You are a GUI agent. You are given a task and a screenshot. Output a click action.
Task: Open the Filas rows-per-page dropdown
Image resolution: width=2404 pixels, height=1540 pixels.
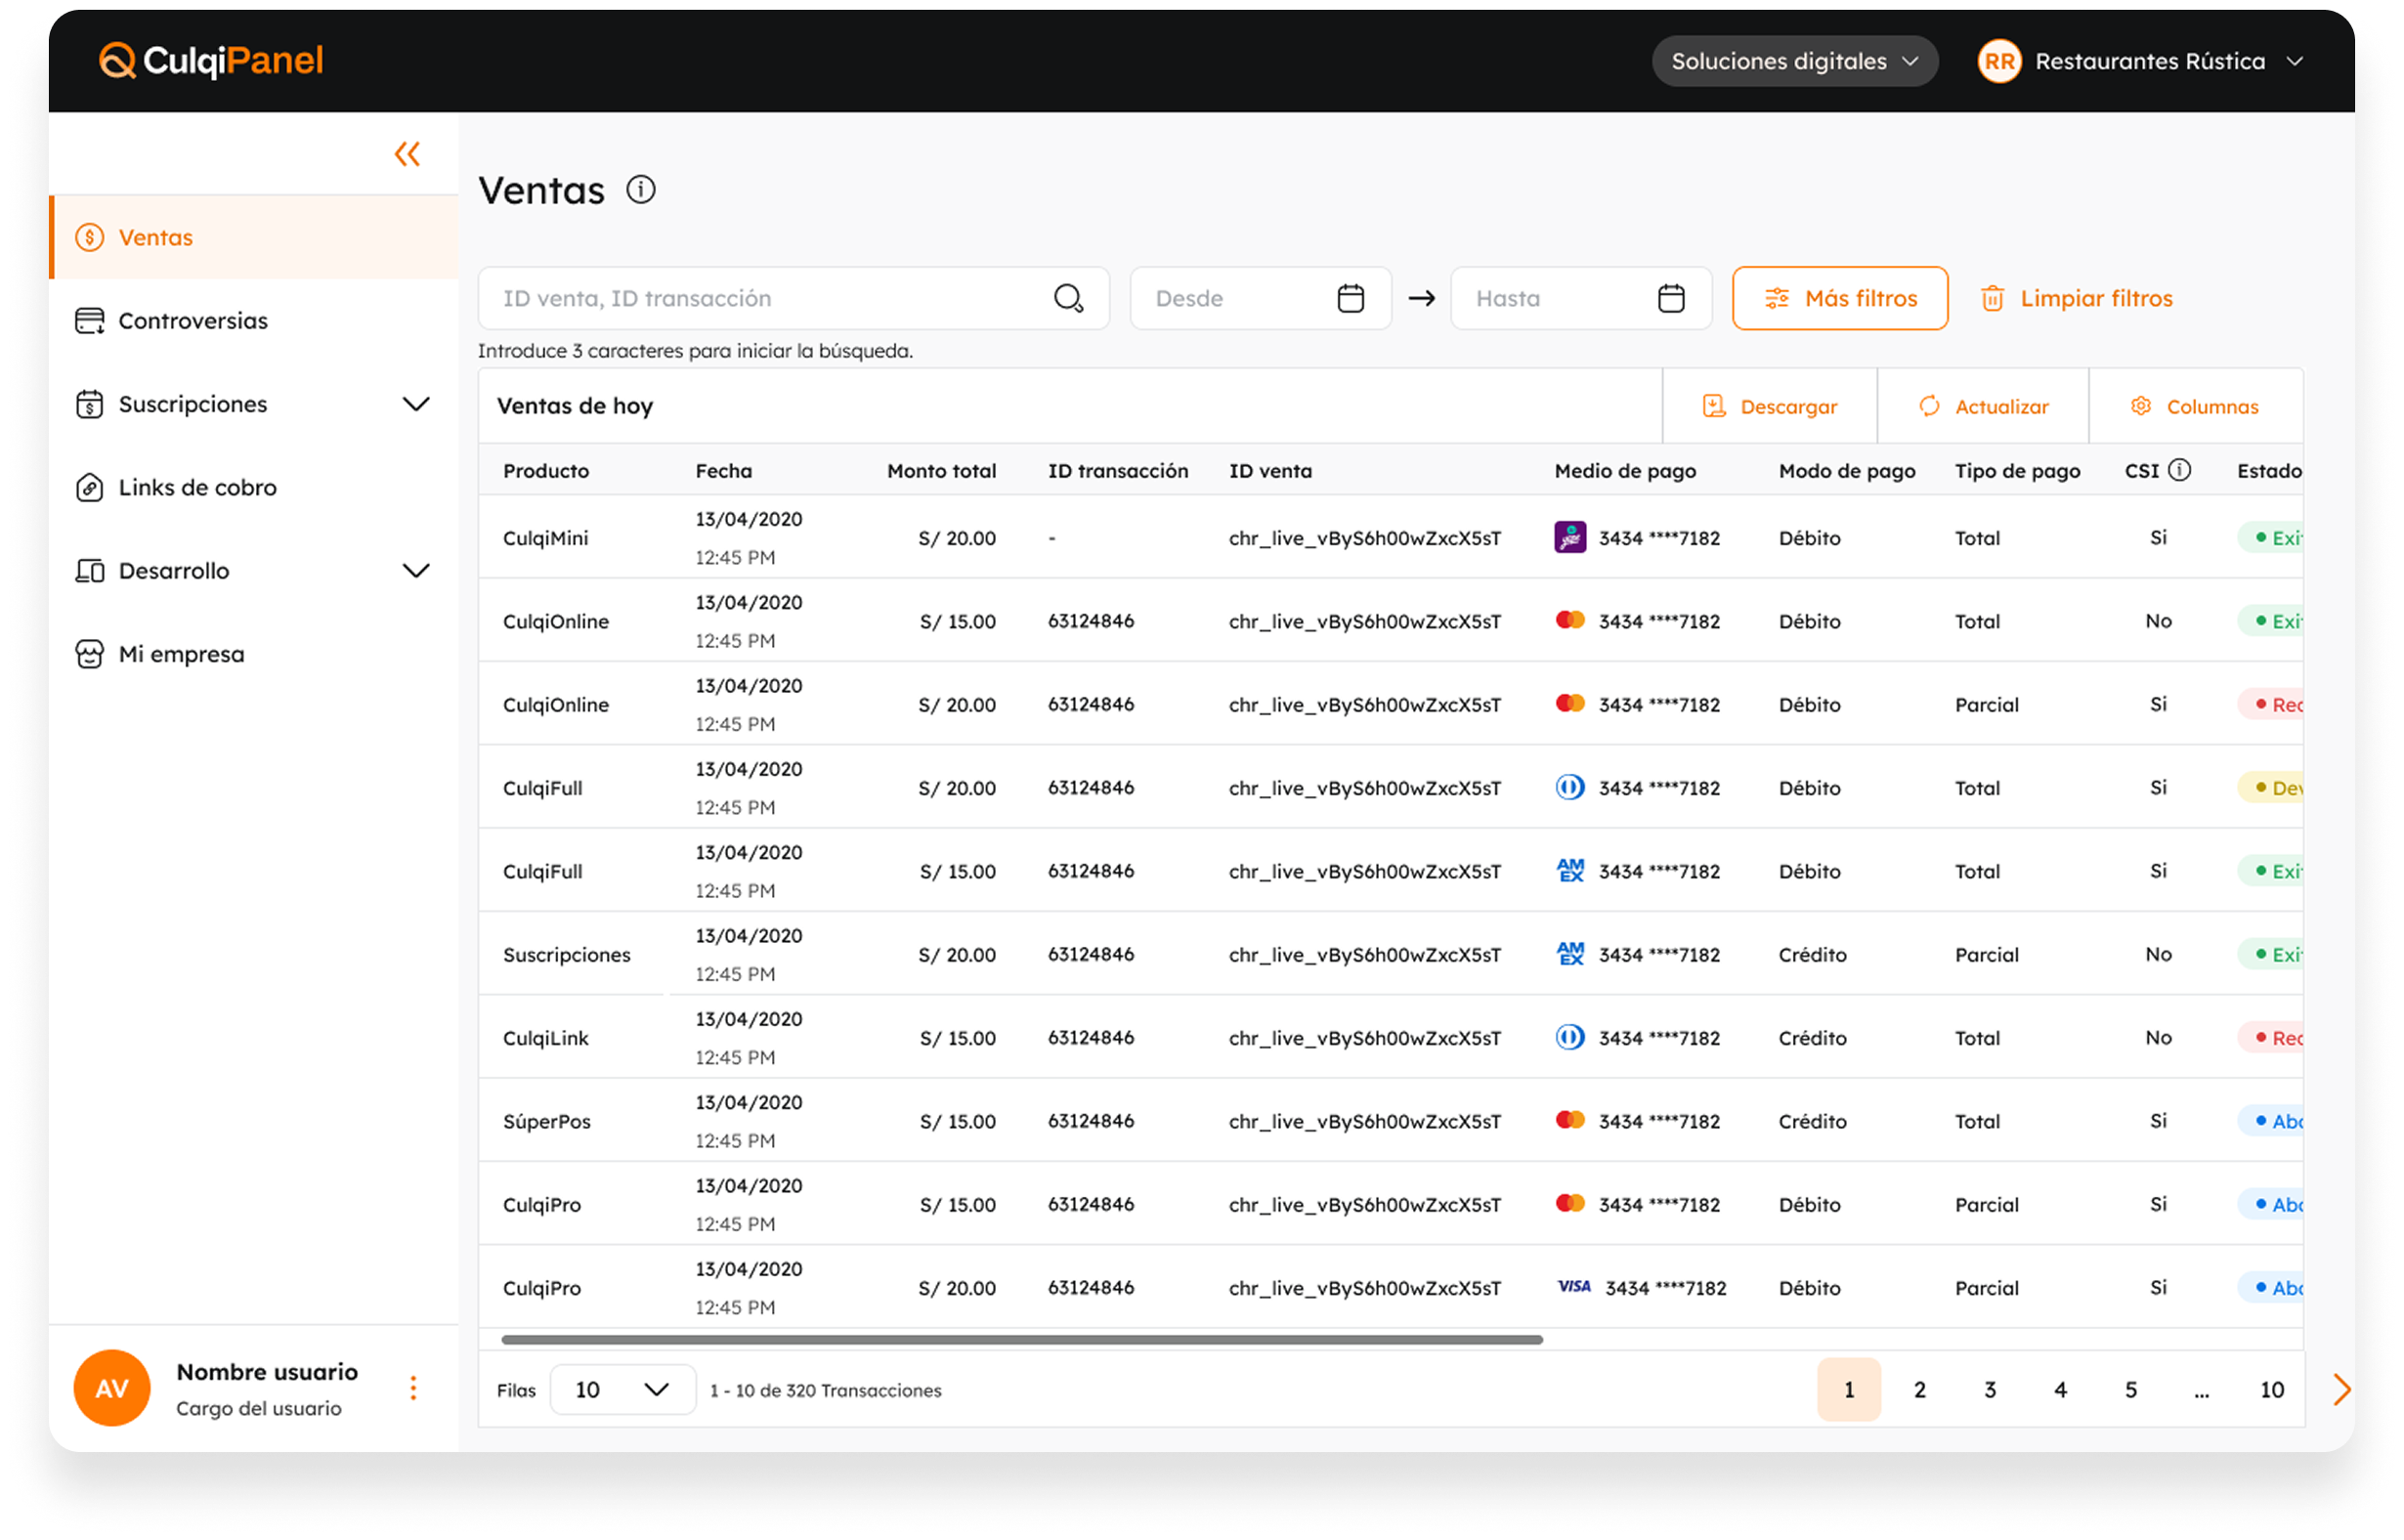[622, 1389]
